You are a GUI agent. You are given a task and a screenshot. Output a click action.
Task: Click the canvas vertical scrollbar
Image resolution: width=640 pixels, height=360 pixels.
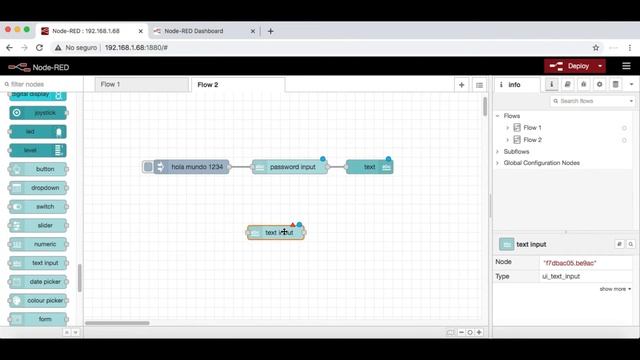485,106
